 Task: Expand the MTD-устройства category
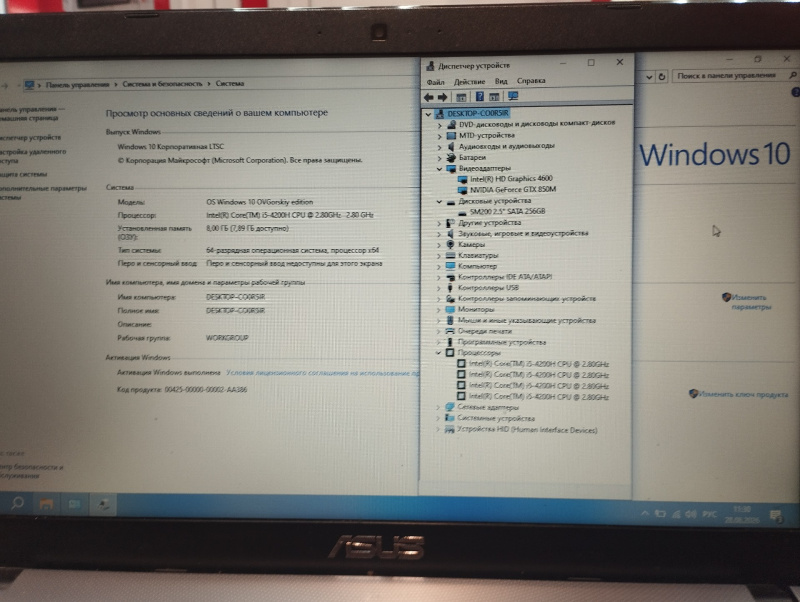439,136
